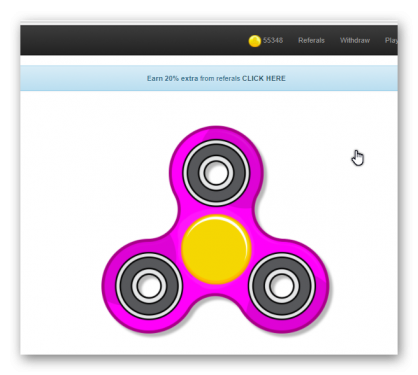
Task: Tap the yellow center cap of the spinner
Action: pos(216,249)
